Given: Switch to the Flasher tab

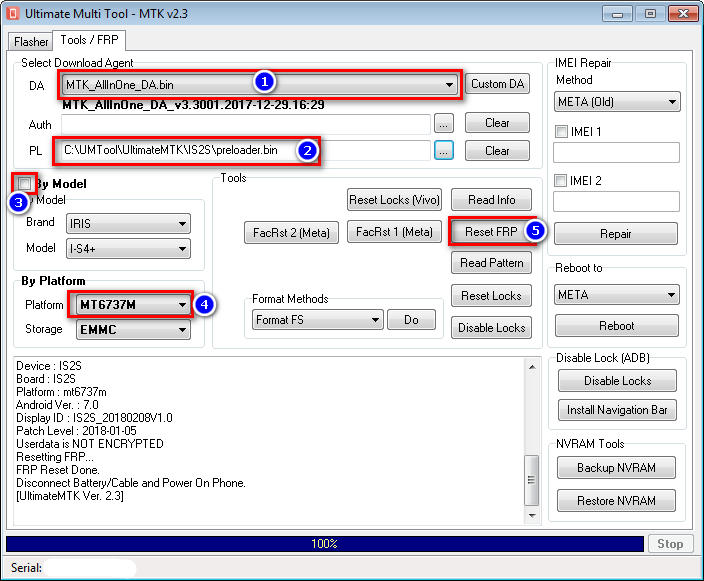Looking at the screenshot, I should coord(31,42).
